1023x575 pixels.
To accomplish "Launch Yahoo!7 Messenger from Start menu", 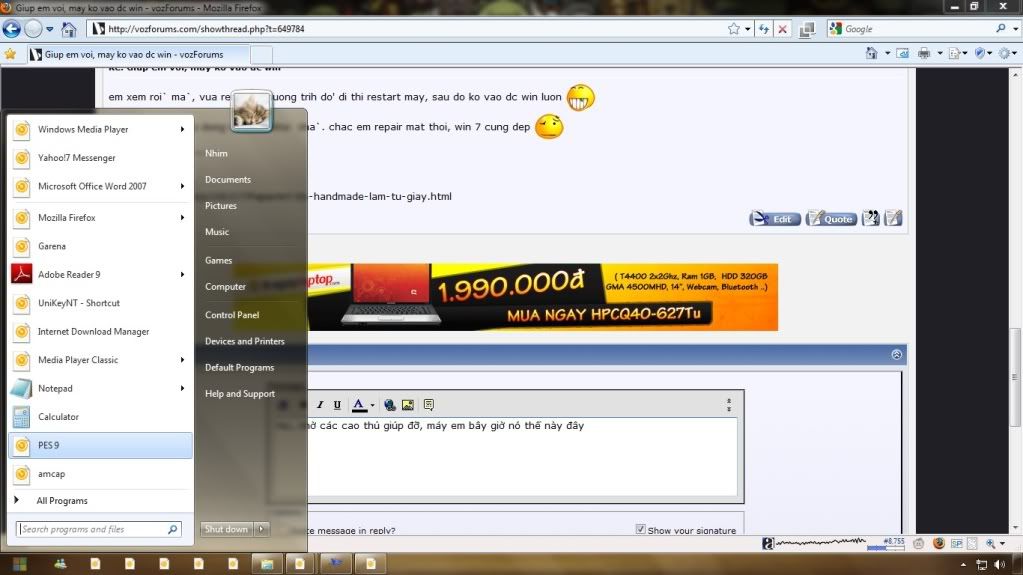I will [x=100, y=158].
